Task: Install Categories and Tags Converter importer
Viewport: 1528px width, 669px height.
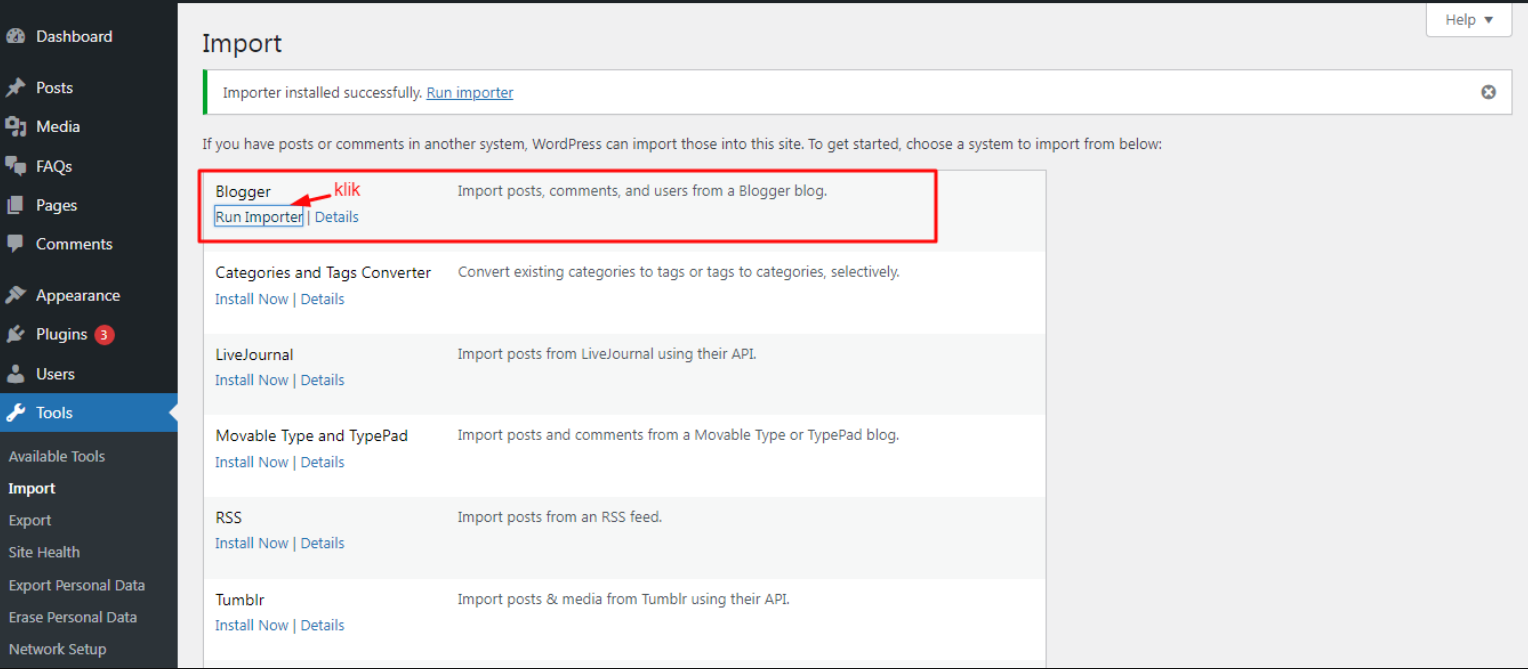Action: (252, 299)
